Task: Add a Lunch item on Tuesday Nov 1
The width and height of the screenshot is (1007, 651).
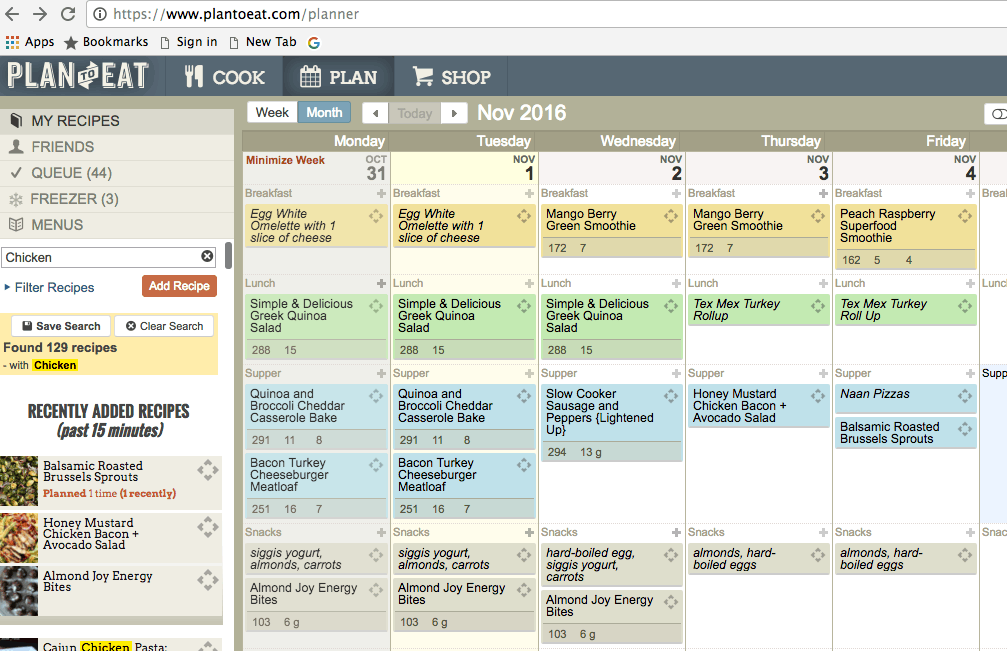Action: [529, 283]
